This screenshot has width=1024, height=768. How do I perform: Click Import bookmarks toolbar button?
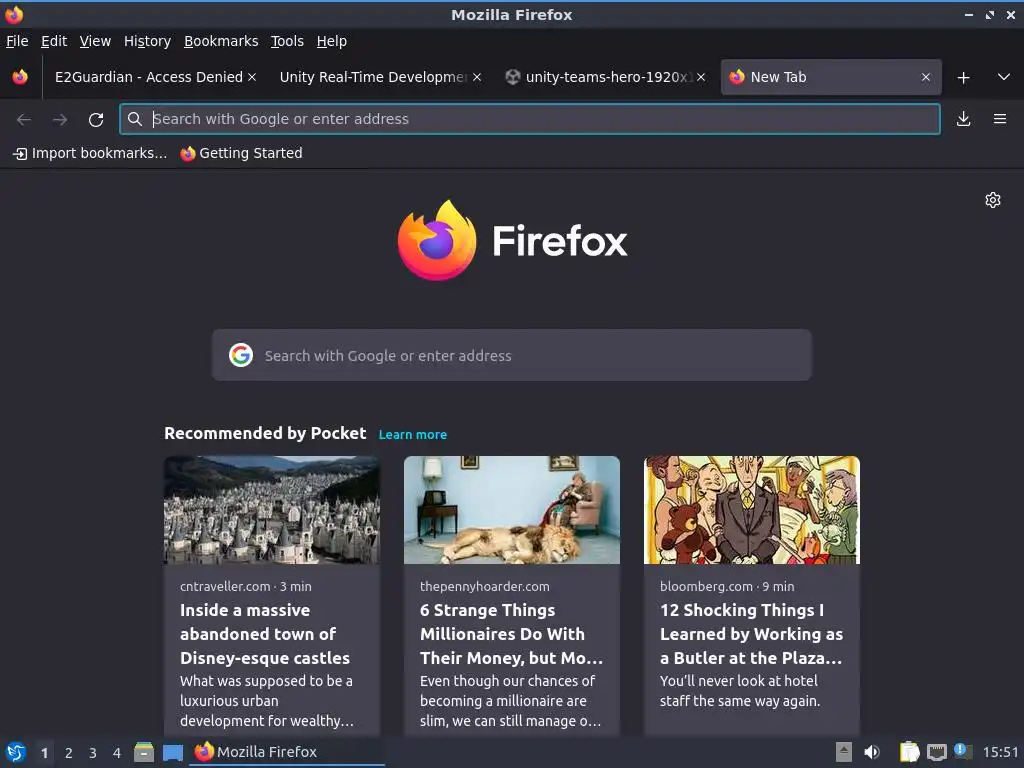(90, 153)
